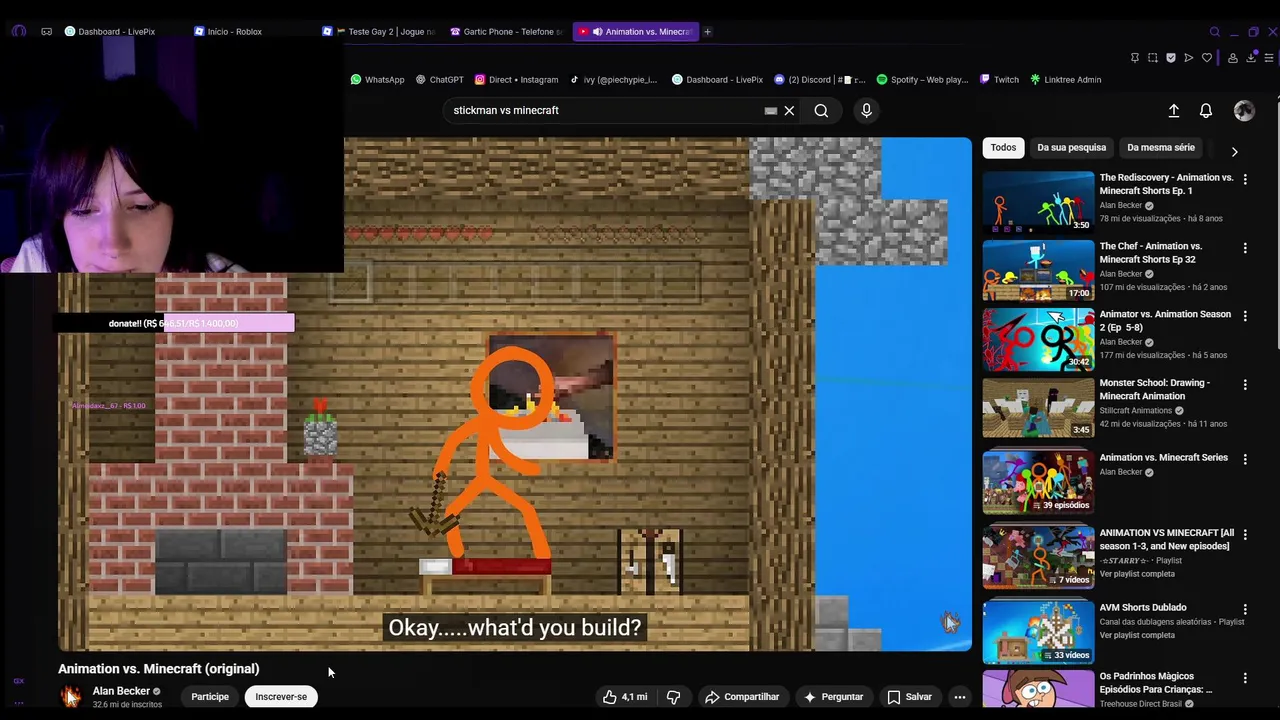Open the YouTube account avatar menu
This screenshot has height=720, width=1280.
[1244, 111]
